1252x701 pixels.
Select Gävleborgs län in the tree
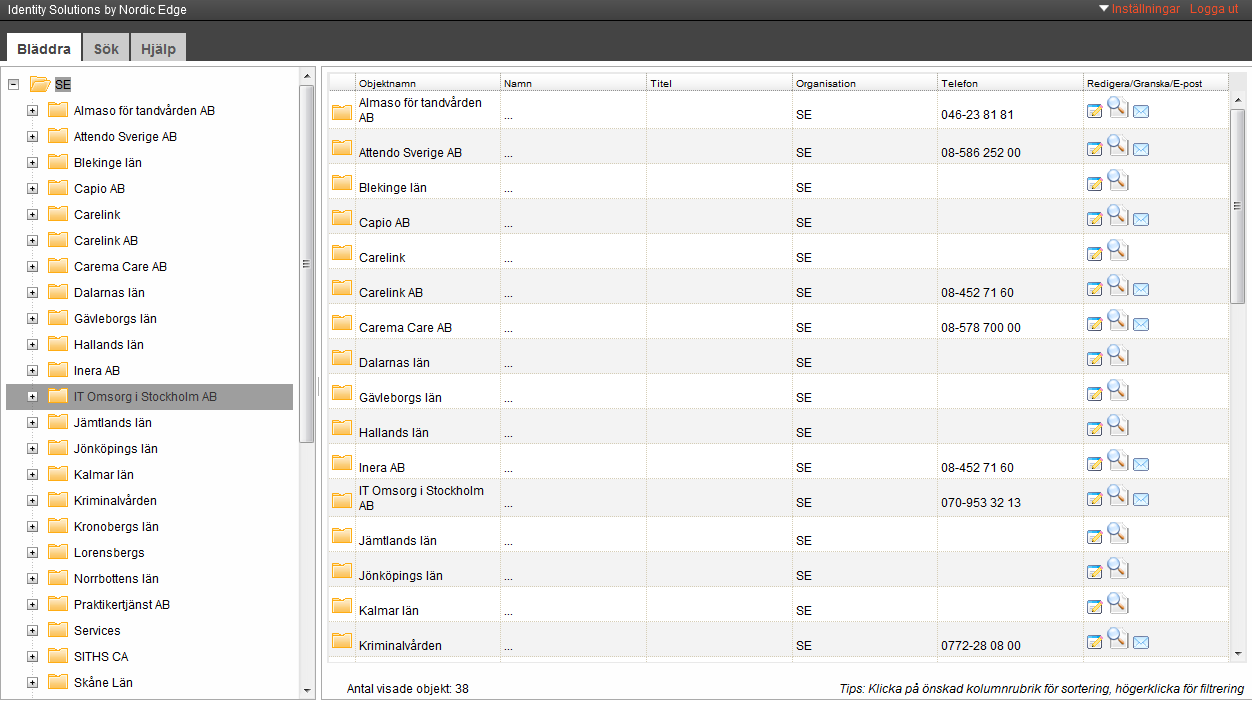tap(115, 319)
